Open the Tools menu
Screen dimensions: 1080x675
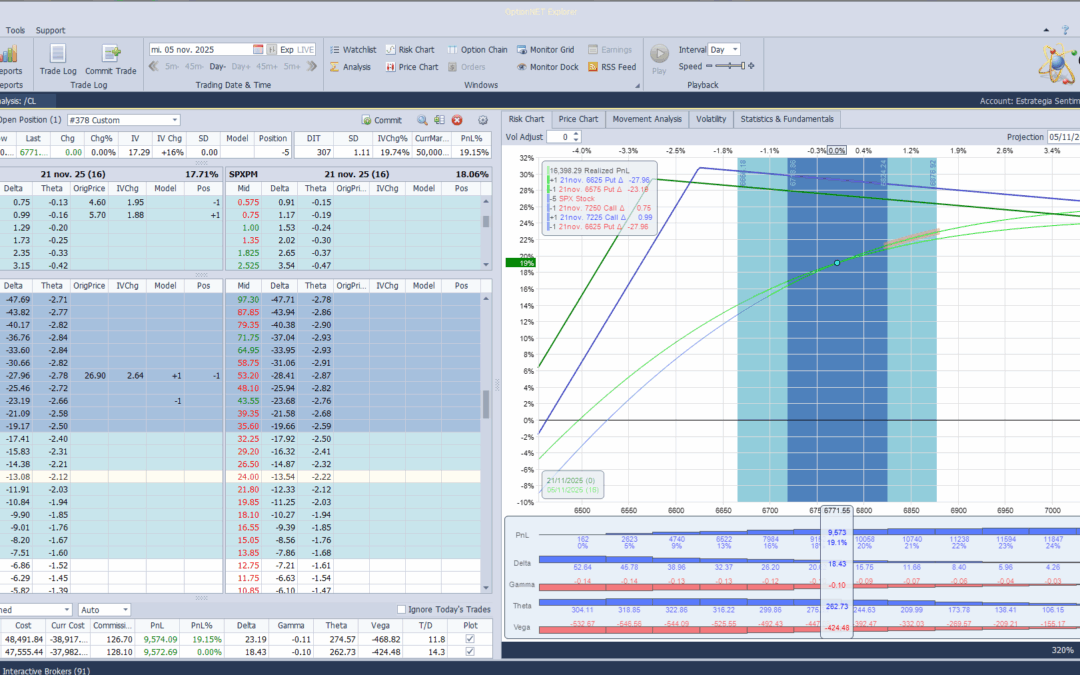pyautogui.click(x=15, y=30)
